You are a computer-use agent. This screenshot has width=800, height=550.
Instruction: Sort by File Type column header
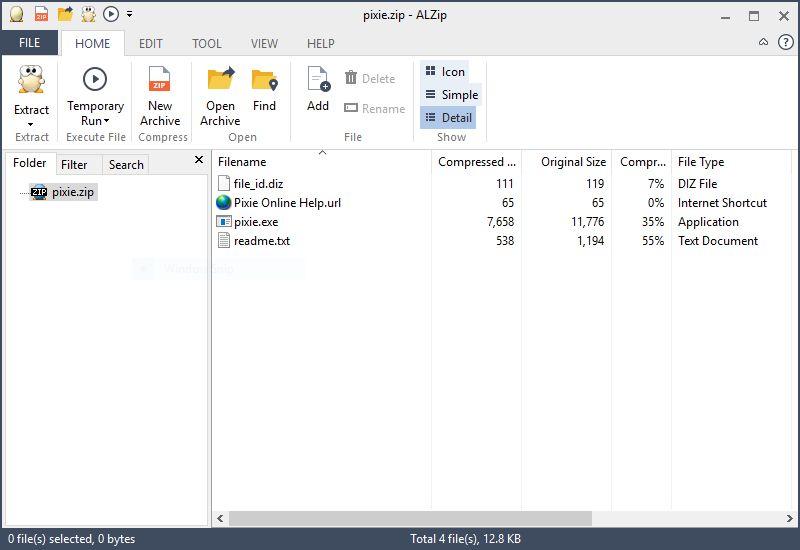pyautogui.click(x=730, y=162)
